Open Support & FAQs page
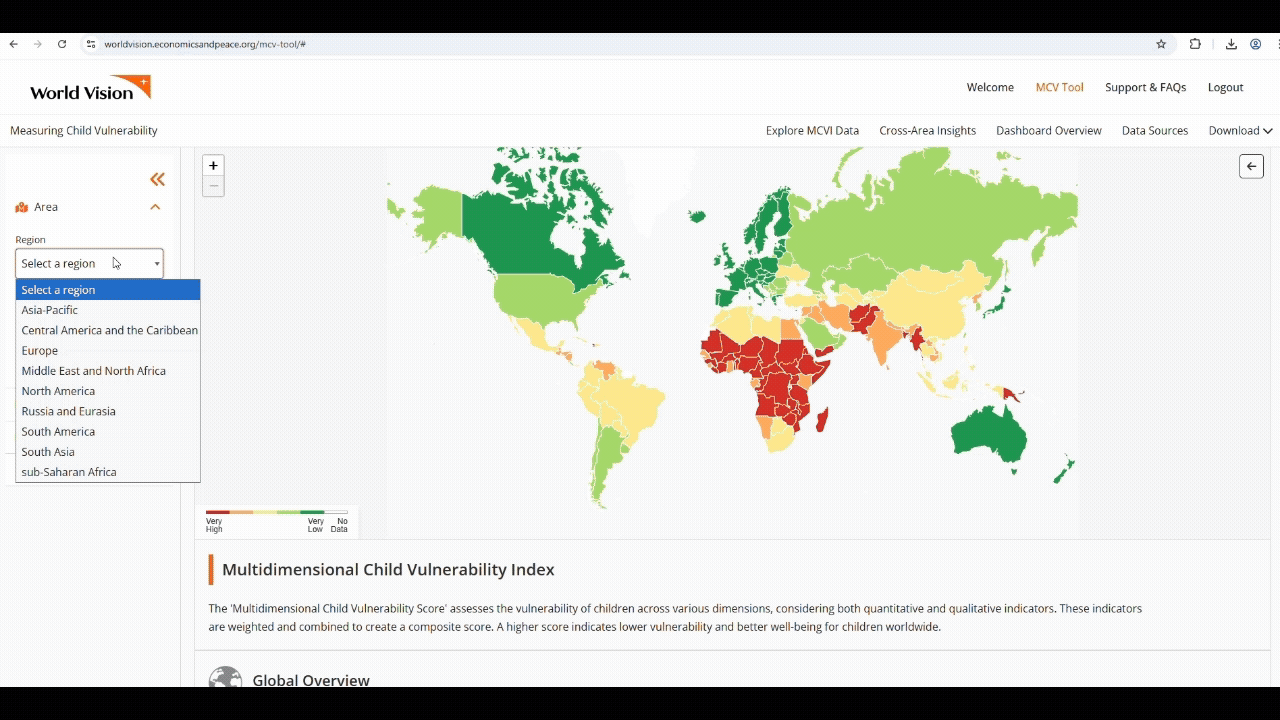1280x720 pixels. pos(1145,88)
